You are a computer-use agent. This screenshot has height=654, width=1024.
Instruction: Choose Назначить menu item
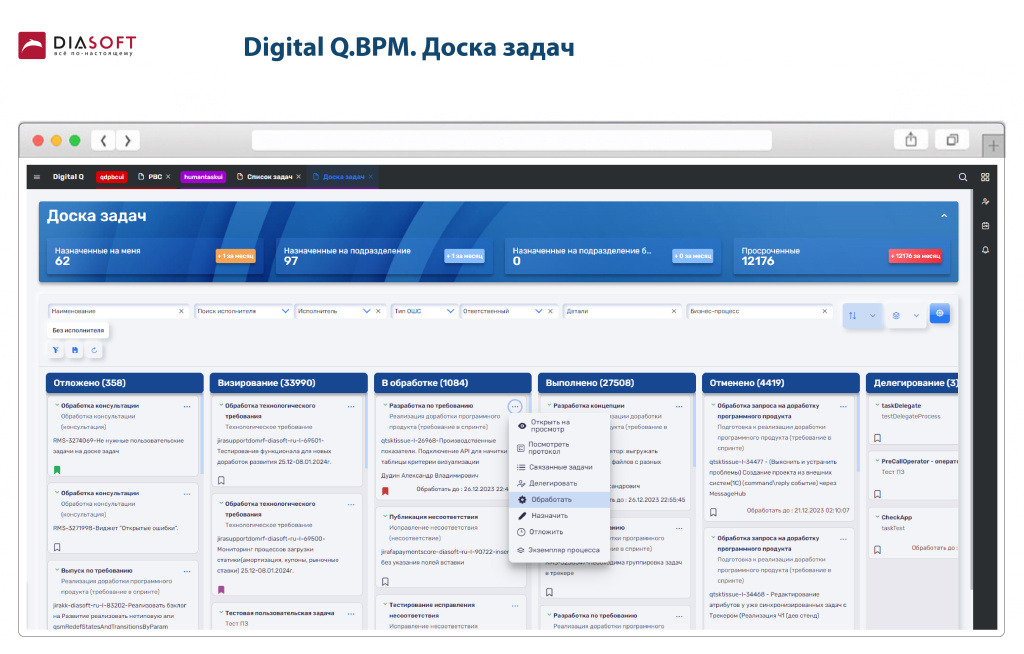559,516
